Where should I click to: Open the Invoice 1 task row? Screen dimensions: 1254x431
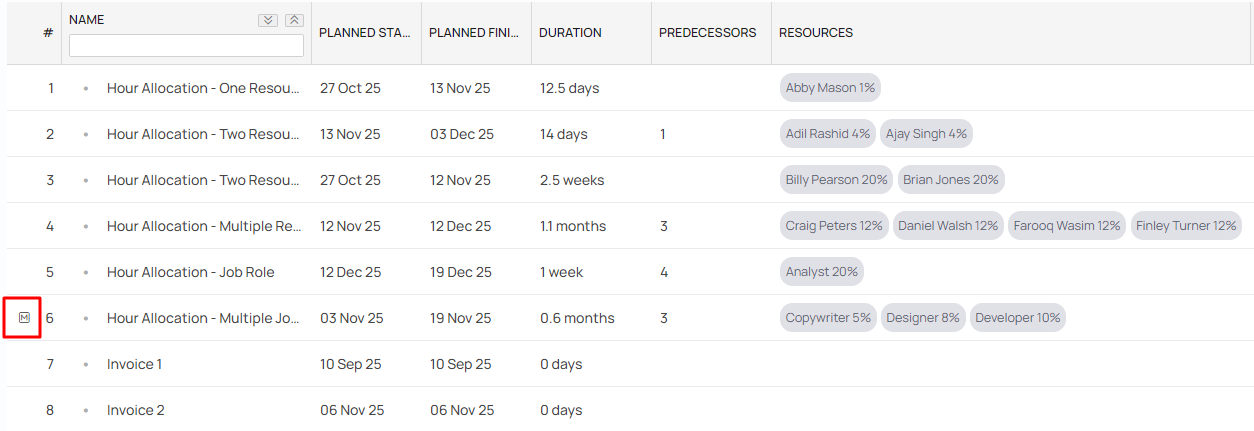pos(135,364)
